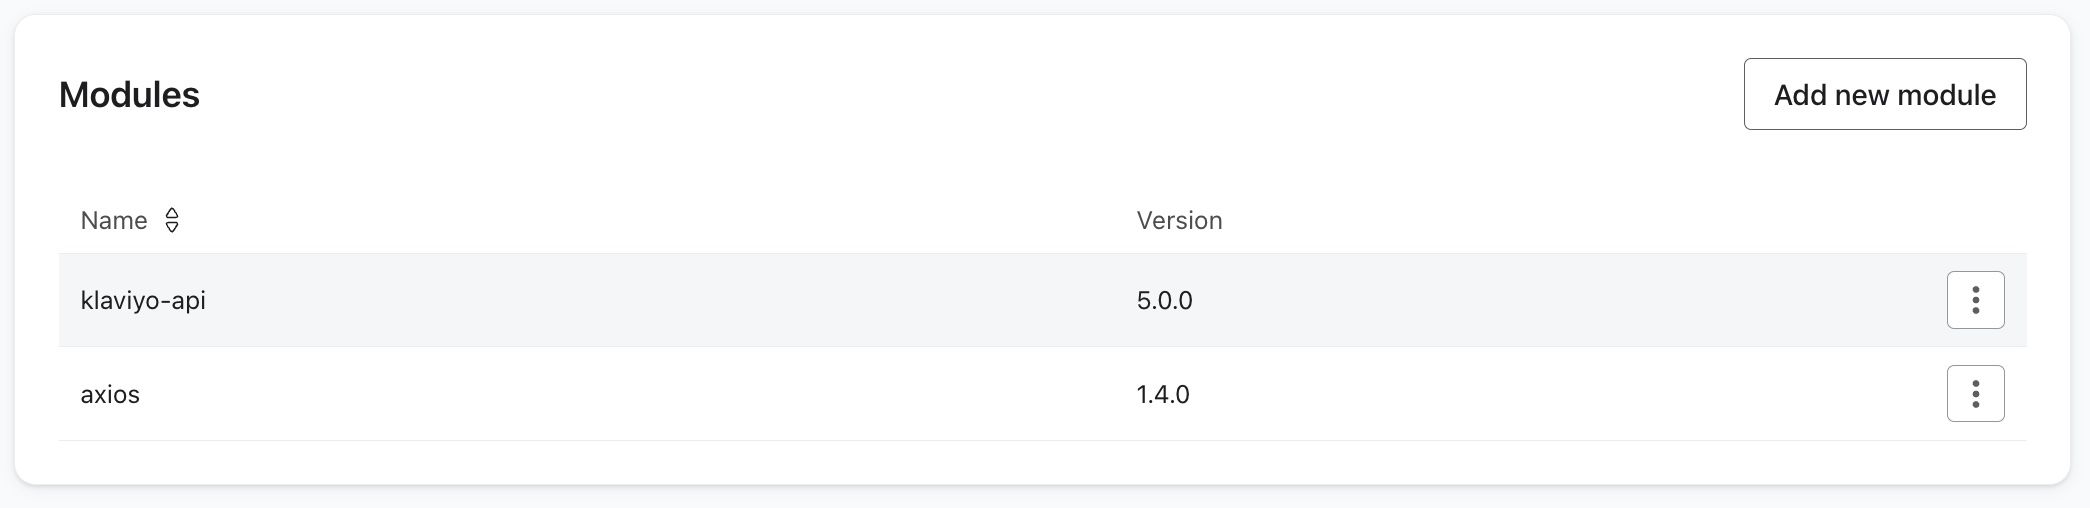
Task: Expand the kebab dropdown in the 5.0.0 row
Action: tap(1975, 300)
